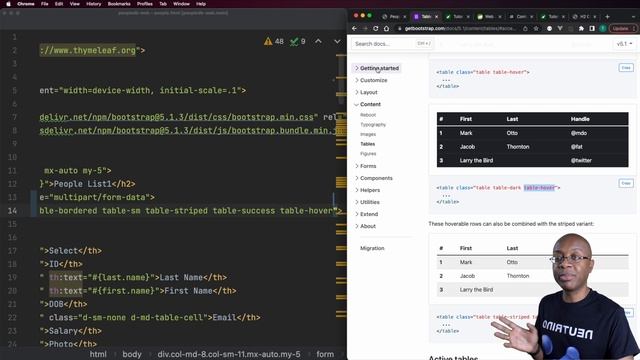Go to Chrome home page icon
Screen dimensions: 640x360
coord(386,29)
